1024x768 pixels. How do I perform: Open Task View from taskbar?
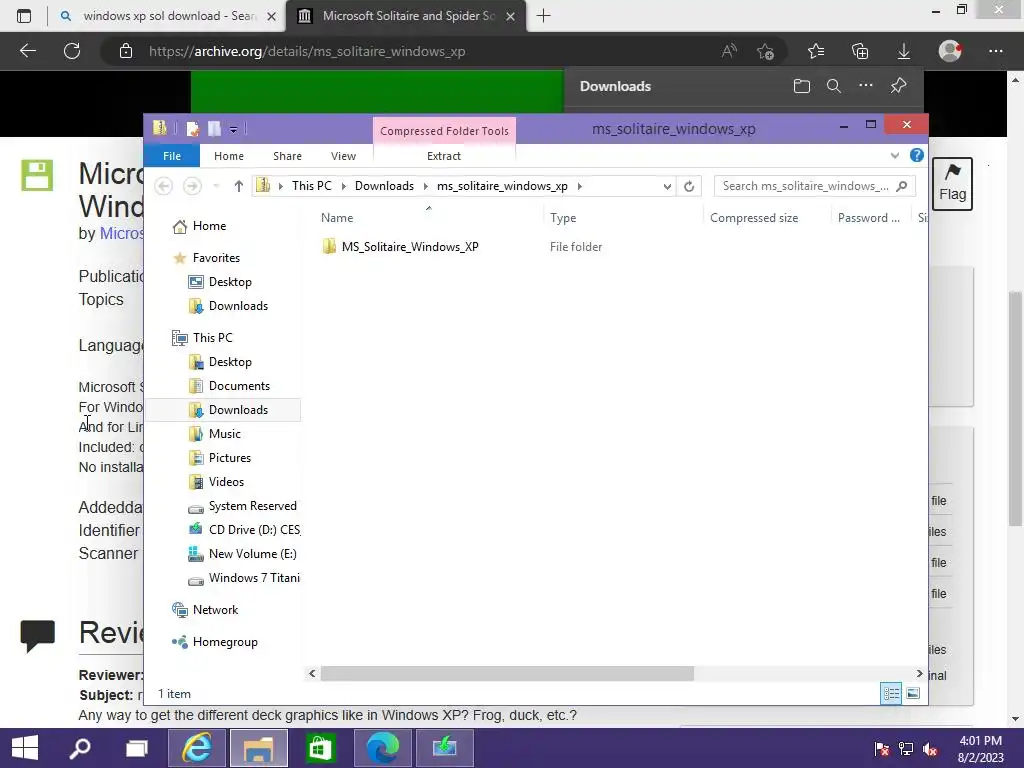tap(136, 748)
